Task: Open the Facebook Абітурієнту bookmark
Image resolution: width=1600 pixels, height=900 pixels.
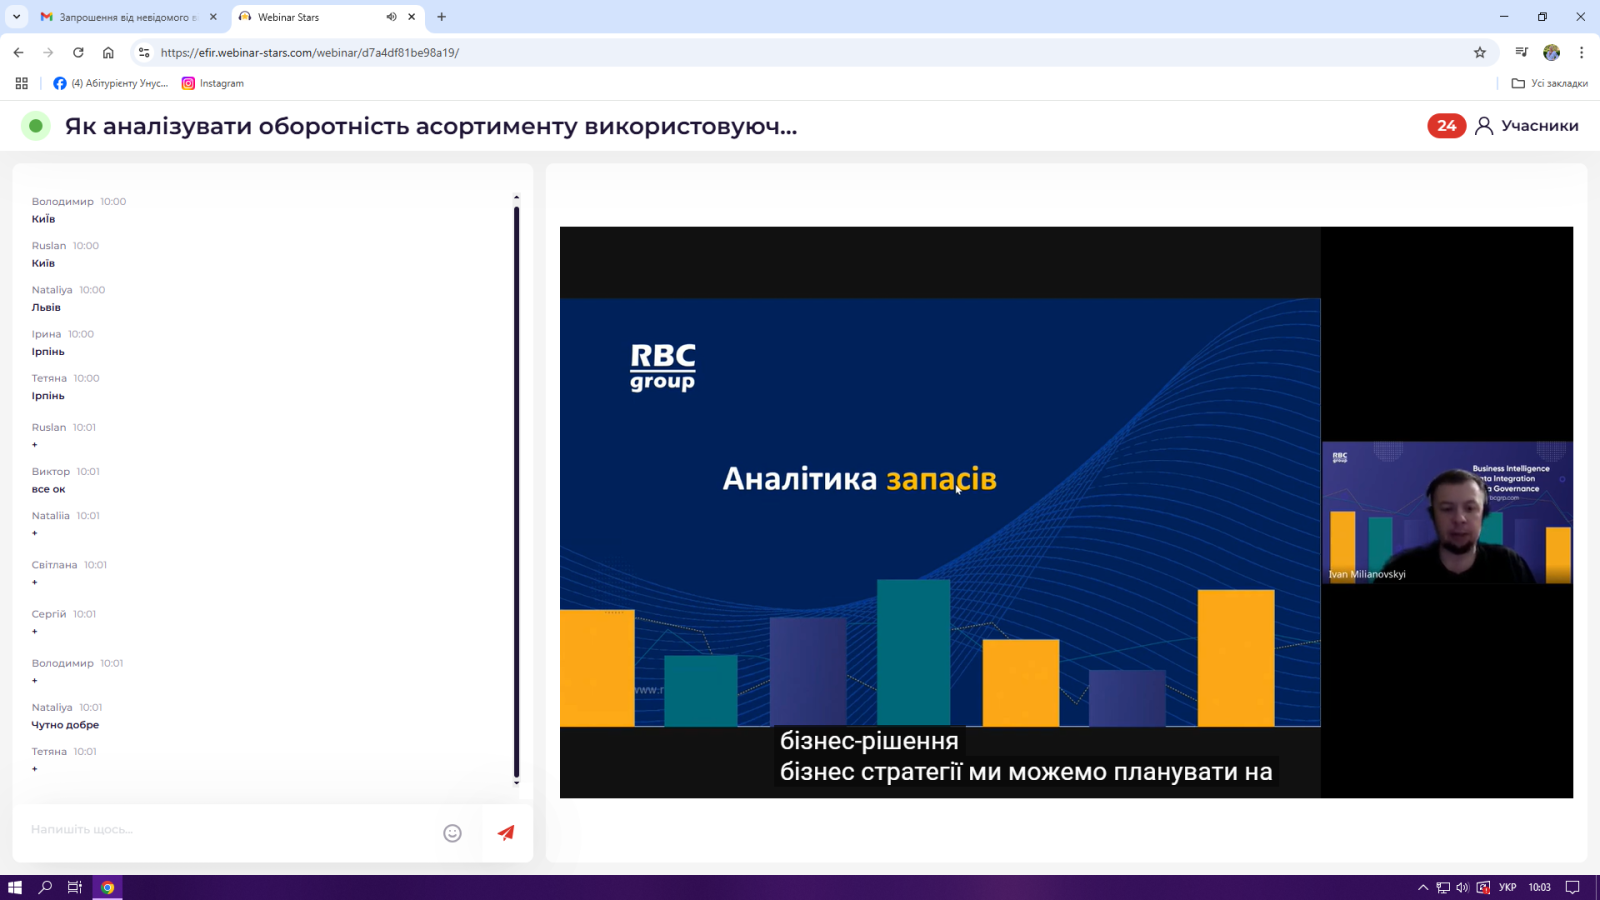Action: click(x=110, y=84)
